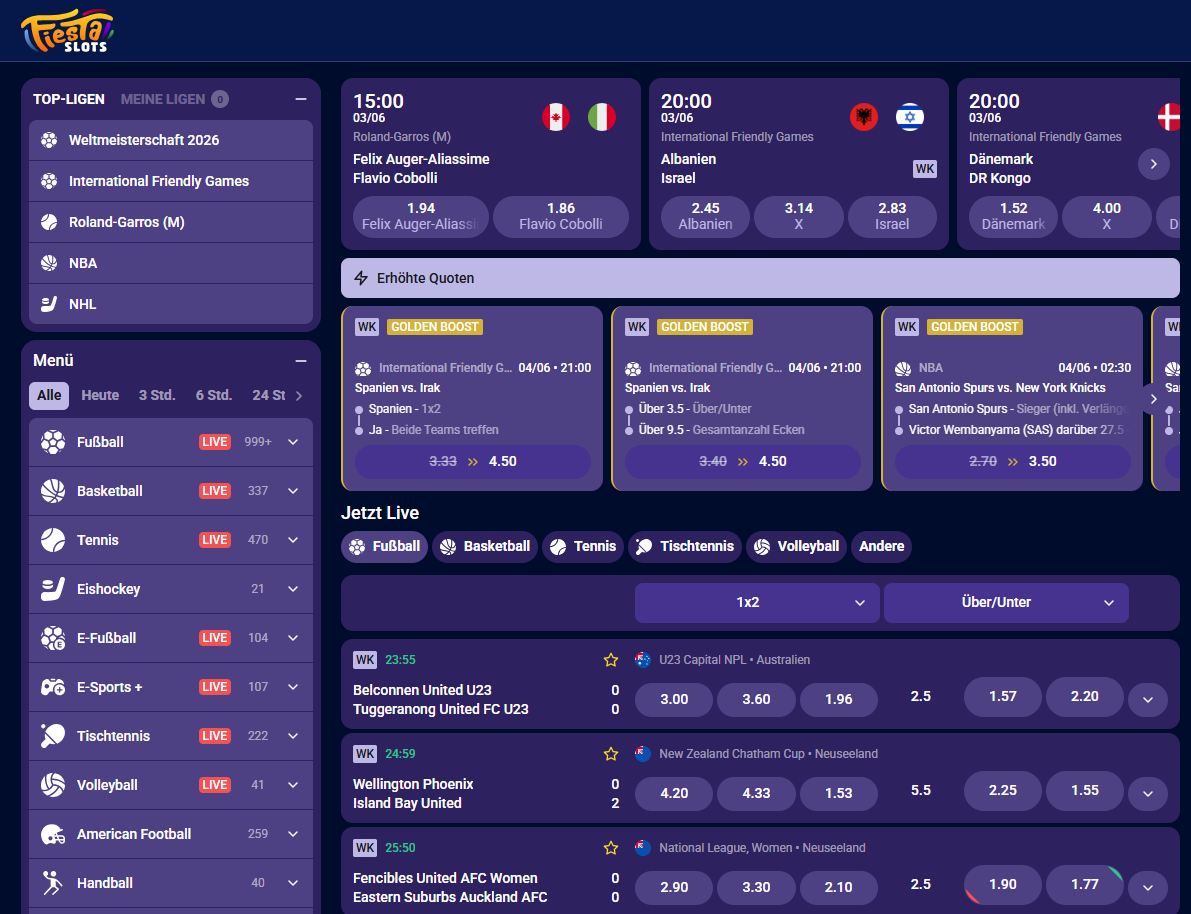
Task: Click the American Football helmet icon
Action: (x=52, y=834)
